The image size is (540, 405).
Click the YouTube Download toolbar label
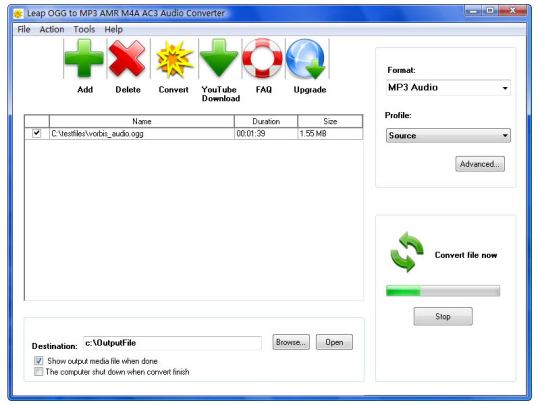pyautogui.click(x=220, y=94)
